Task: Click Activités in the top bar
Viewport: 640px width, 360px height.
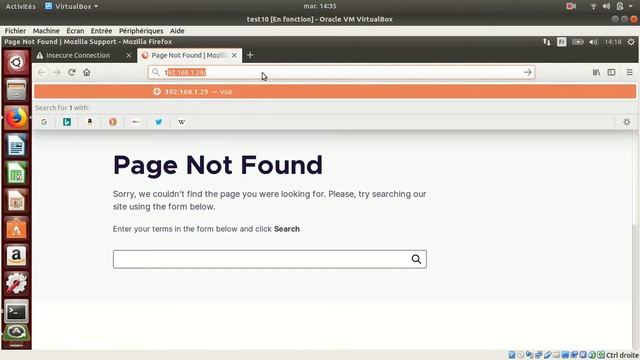Action: [x=20, y=6]
